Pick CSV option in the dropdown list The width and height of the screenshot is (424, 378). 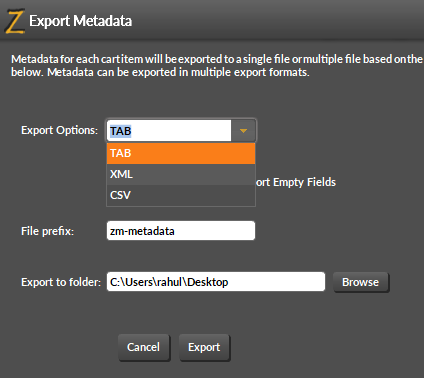[181, 195]
